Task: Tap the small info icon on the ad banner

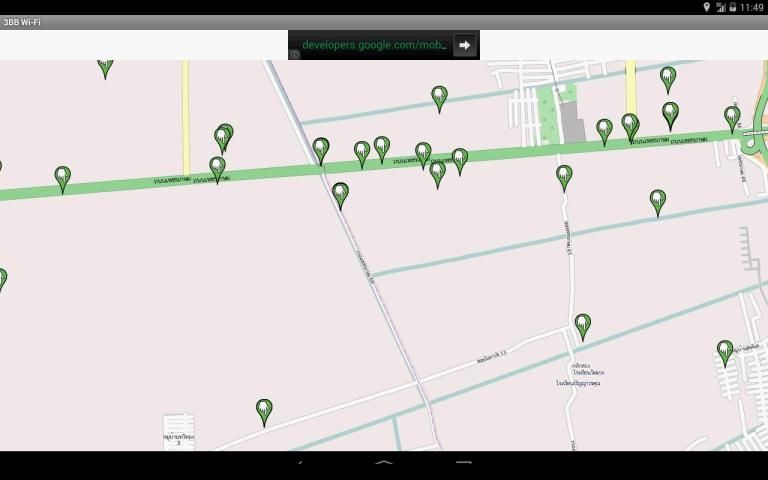Action: [294, 55]
